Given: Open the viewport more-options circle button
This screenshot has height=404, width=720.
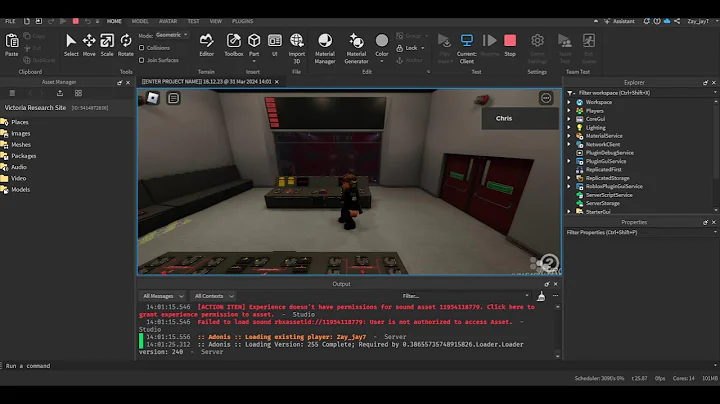Looking at the screenshot, I should pos(546,98).
